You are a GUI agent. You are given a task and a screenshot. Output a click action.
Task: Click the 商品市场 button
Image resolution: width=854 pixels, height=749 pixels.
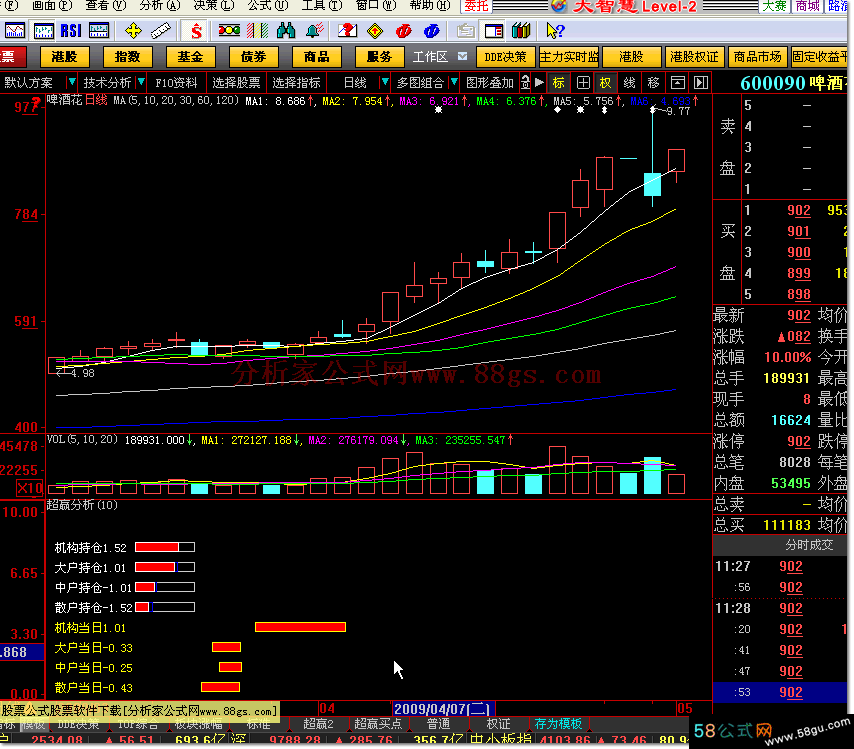[x=757, y=57]
